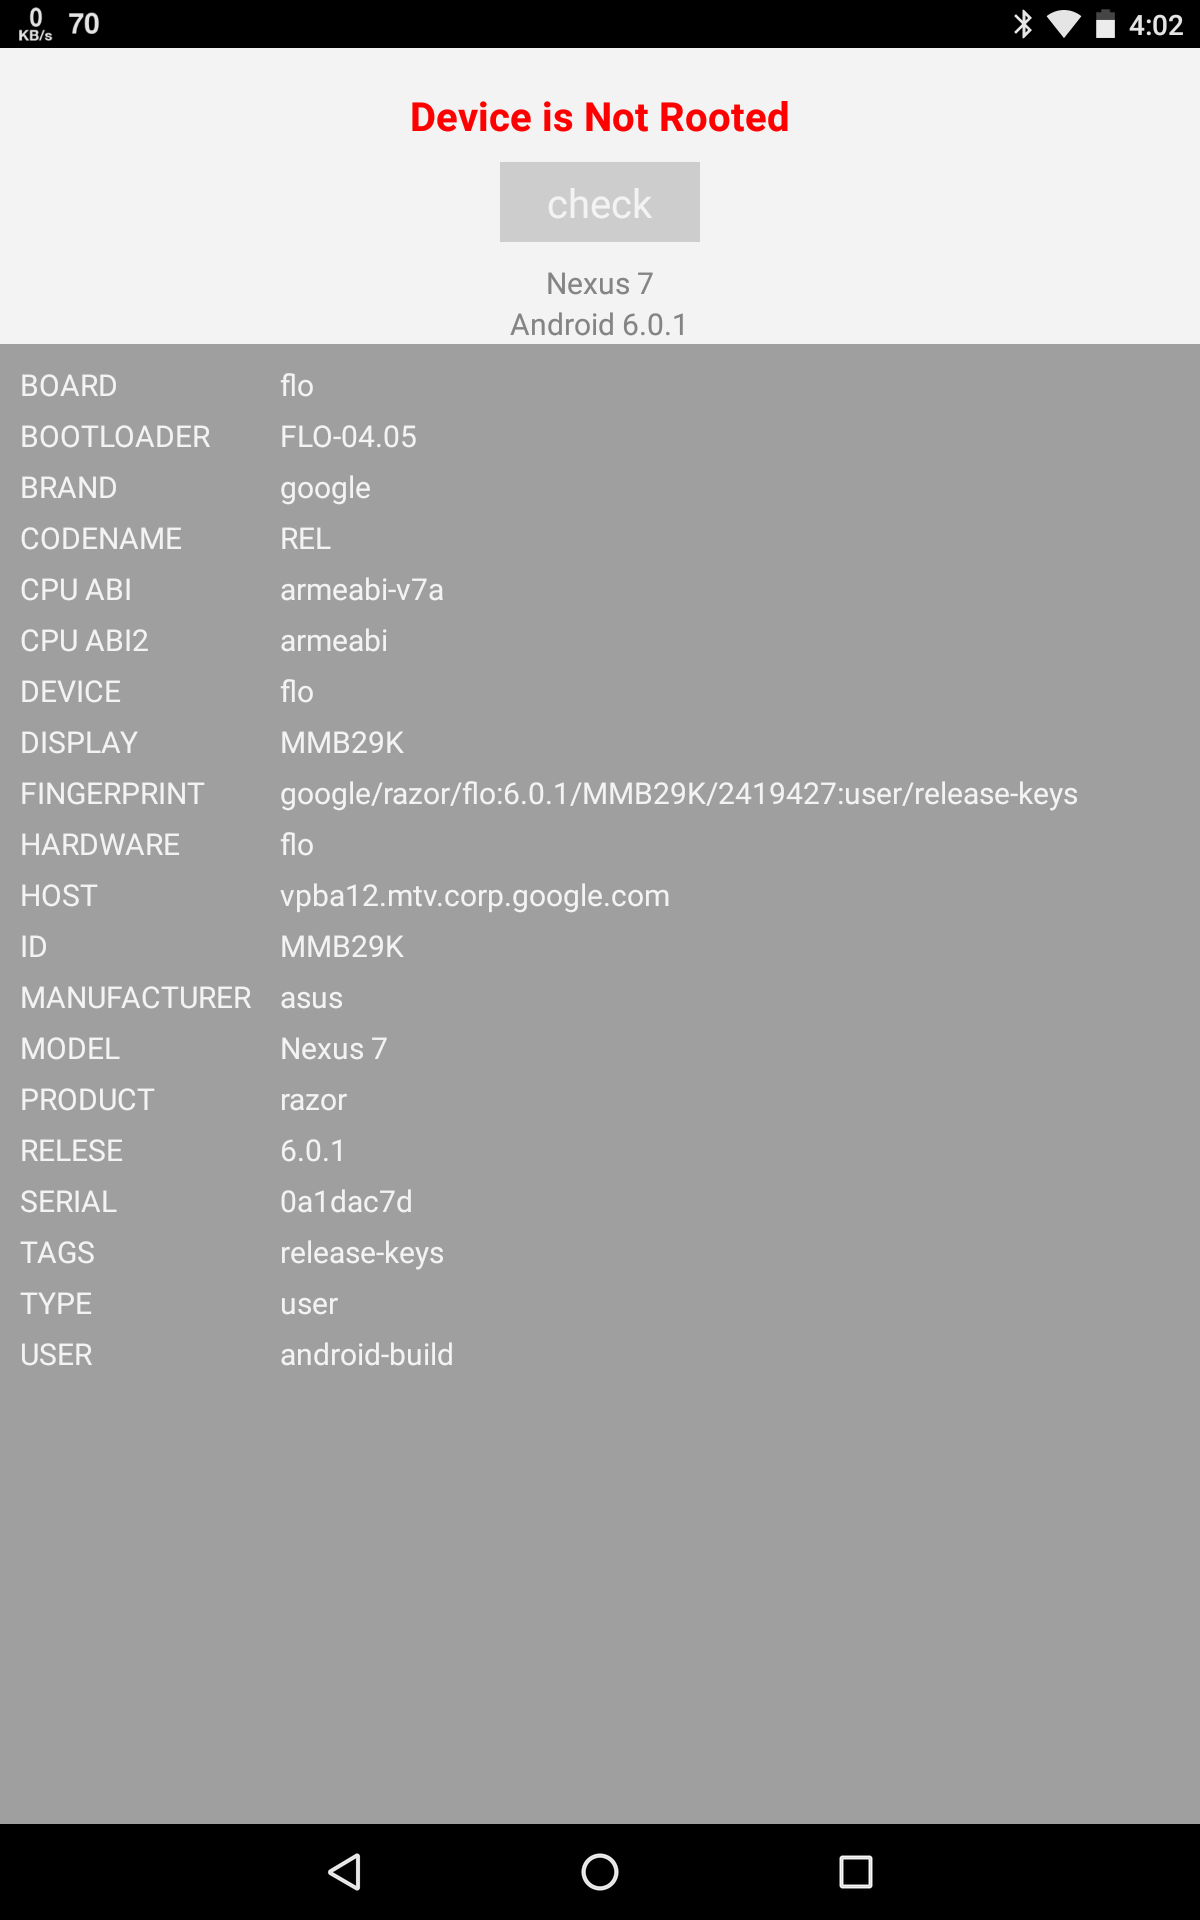Screen dimensions: 1200x1920
Task: Tap the Android back navigation icon
Action: [x=345, y=1872]
